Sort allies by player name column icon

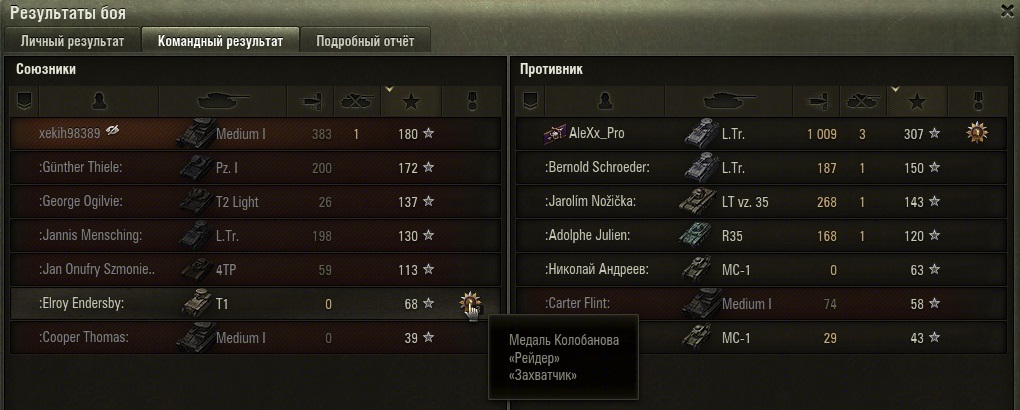pyautogui.click(x=100, y=101)
